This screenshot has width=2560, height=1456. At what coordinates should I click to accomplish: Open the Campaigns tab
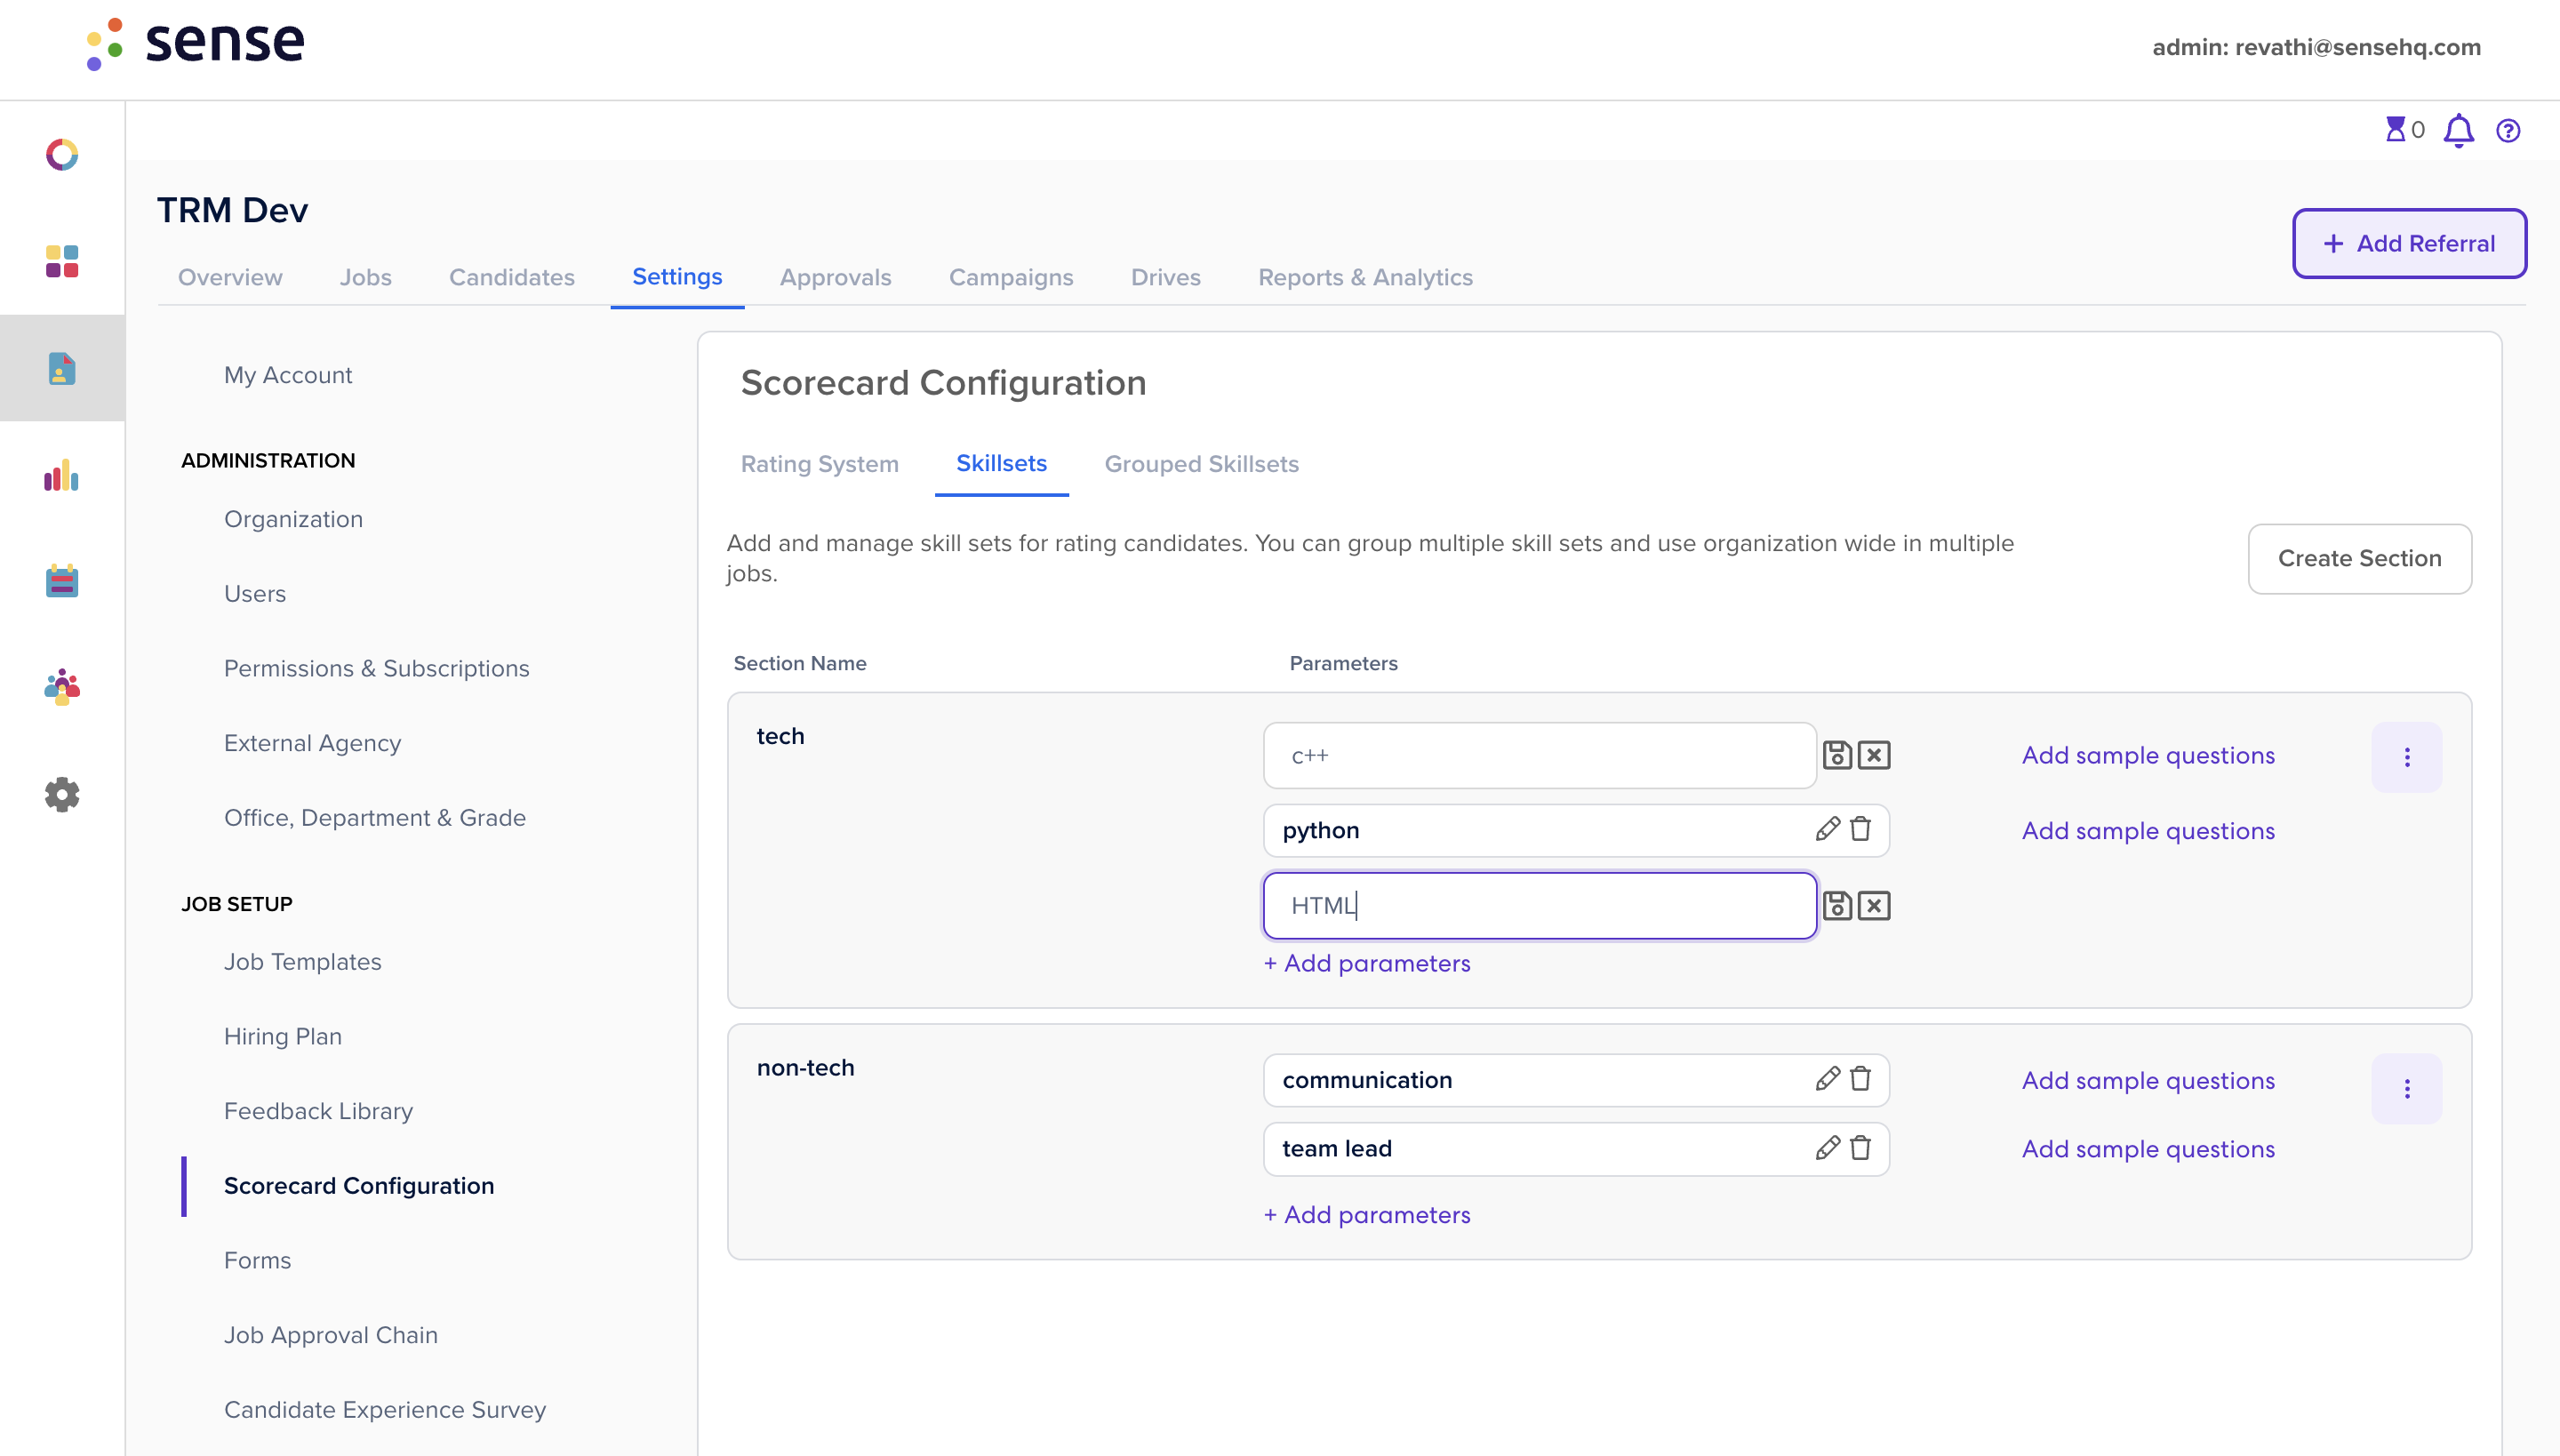click(1010, 277)
